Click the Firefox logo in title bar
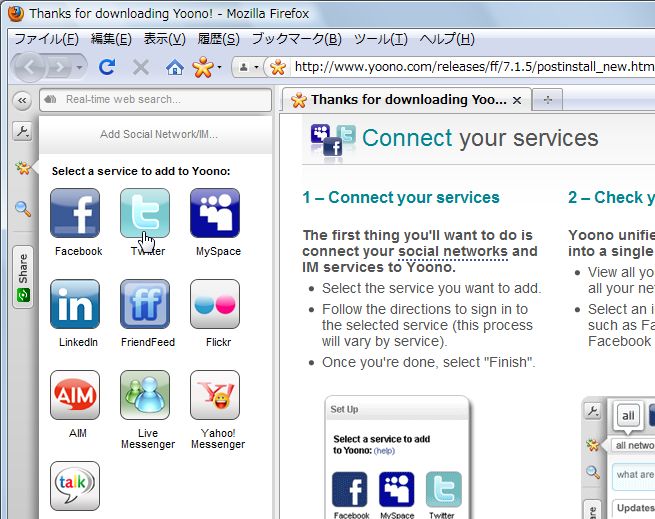The height and width of the screenshot is (519, 655). [16, 13]
